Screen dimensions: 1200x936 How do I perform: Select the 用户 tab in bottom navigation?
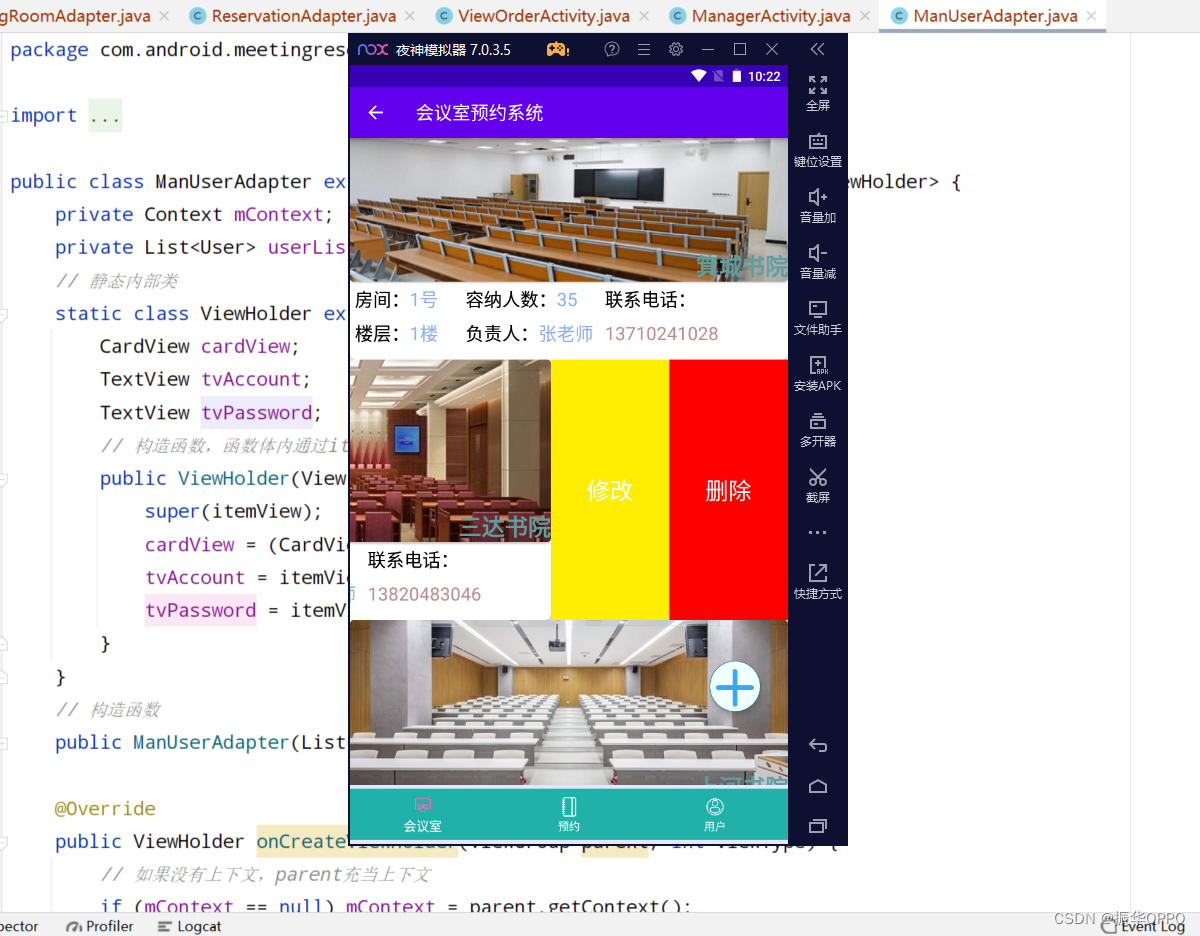(x=714, y=813)
